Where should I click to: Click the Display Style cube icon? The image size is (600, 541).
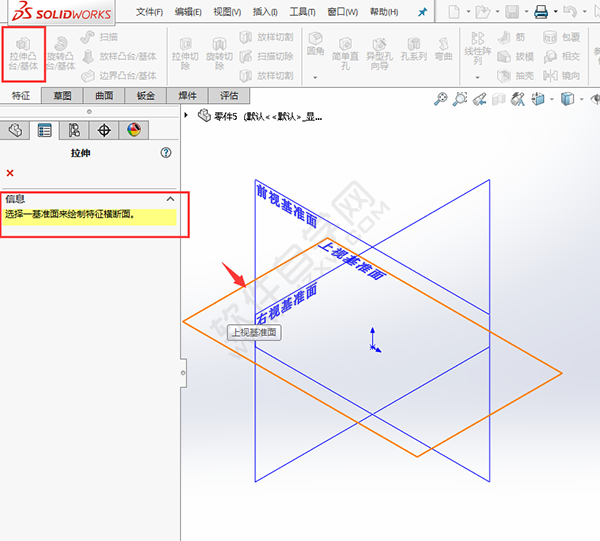(x=567, y=99)
